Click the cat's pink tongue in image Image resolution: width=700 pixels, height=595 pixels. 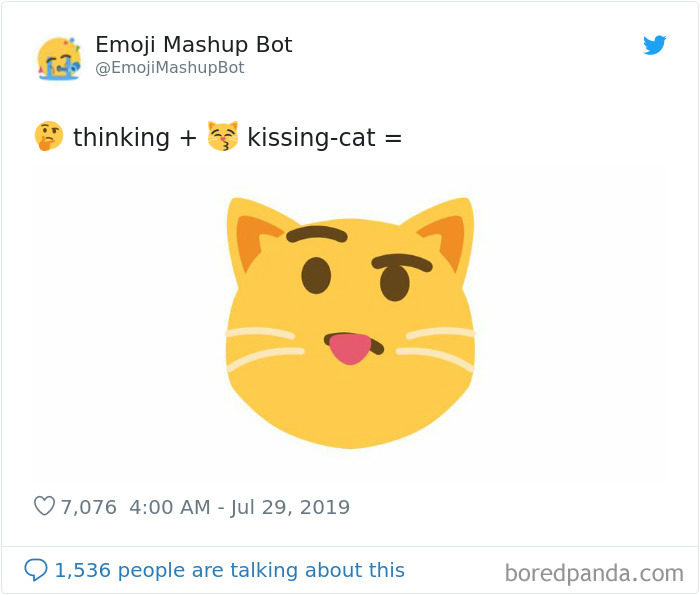tap(350, 347)
